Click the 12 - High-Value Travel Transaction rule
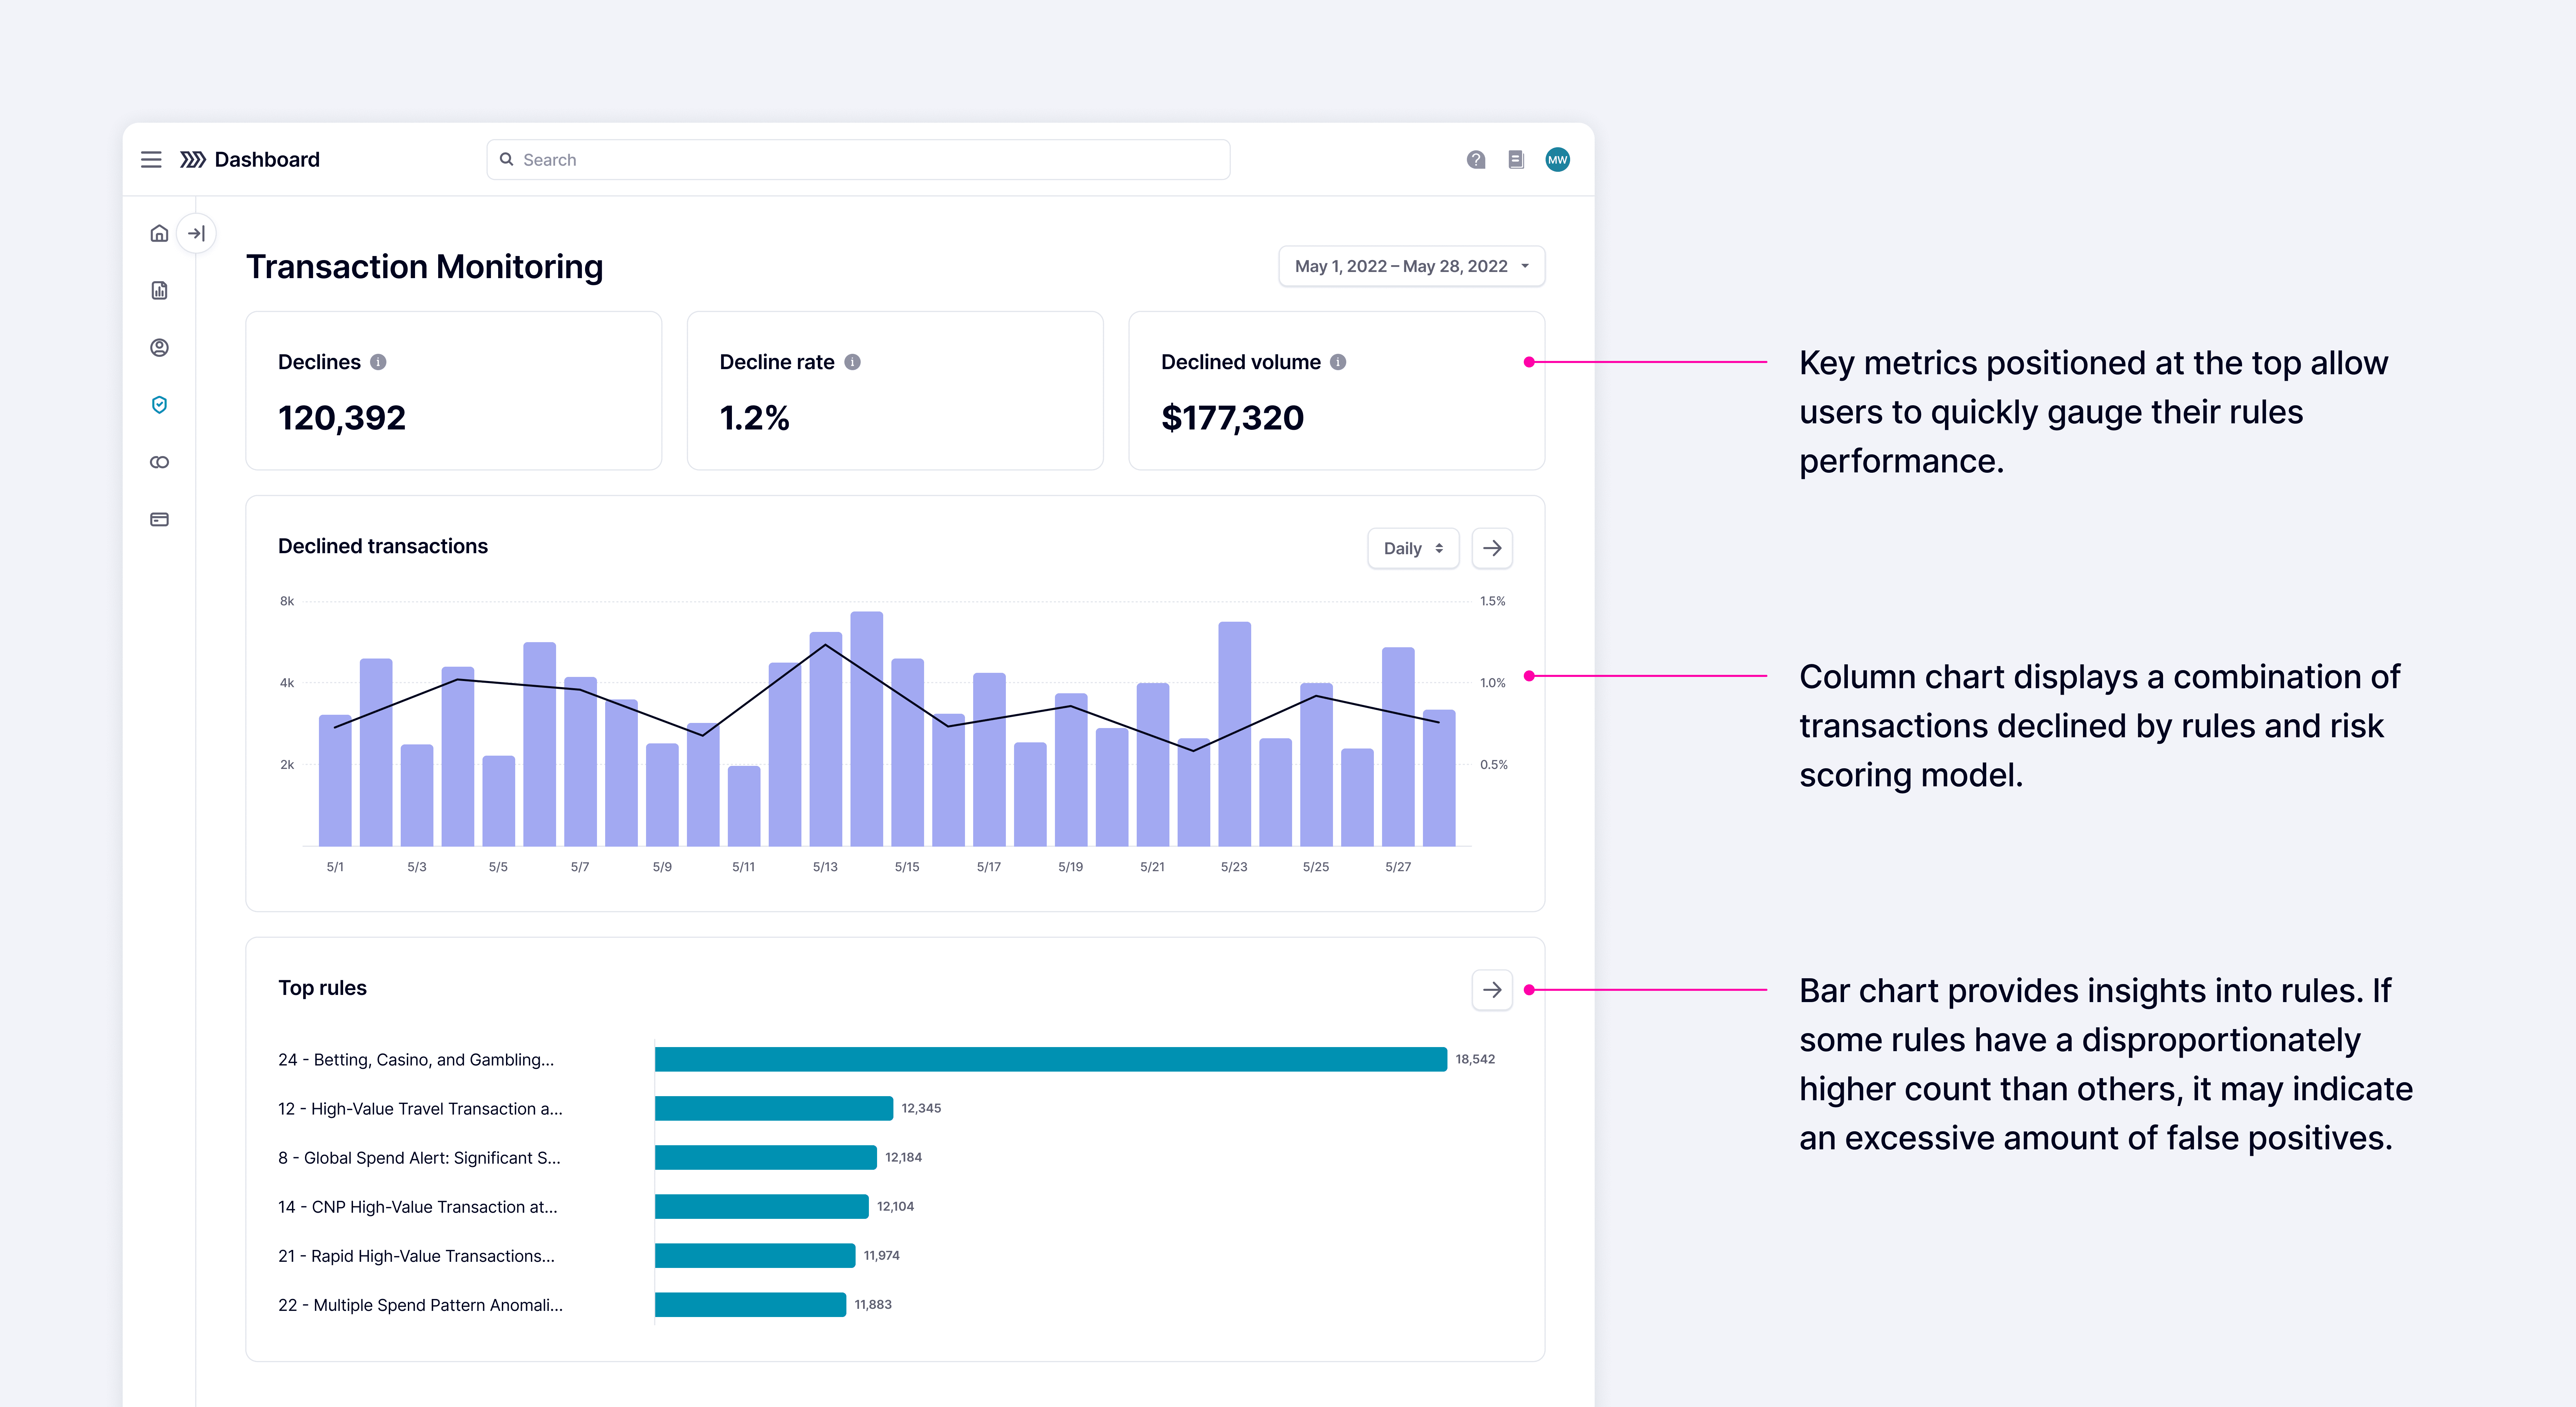This screenshot has width=2576, height=1407. tap(420, 1109)
